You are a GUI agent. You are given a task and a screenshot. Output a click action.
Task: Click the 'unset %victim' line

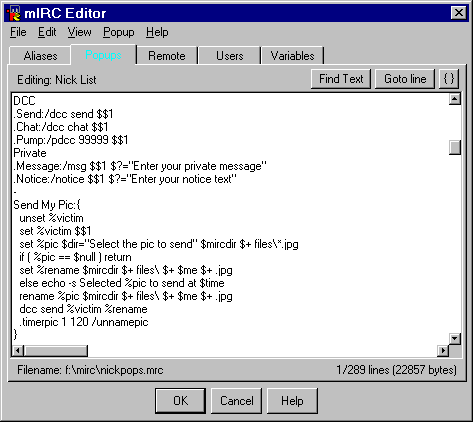tap(51, 218)
